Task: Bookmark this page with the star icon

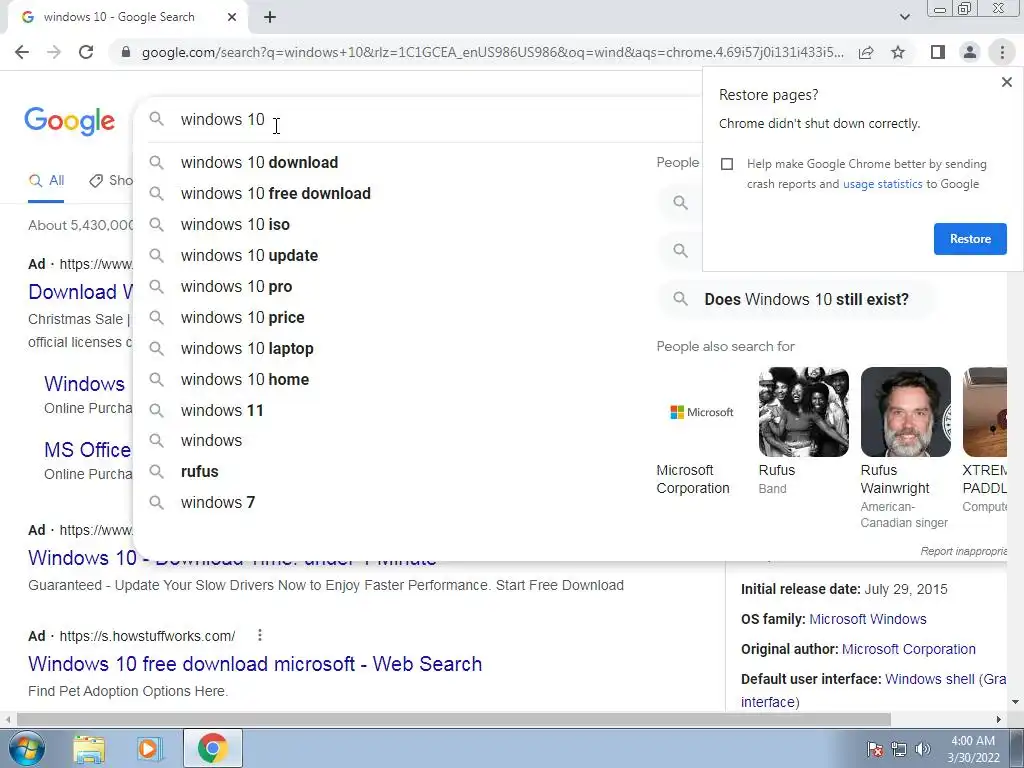Action: 898,52
